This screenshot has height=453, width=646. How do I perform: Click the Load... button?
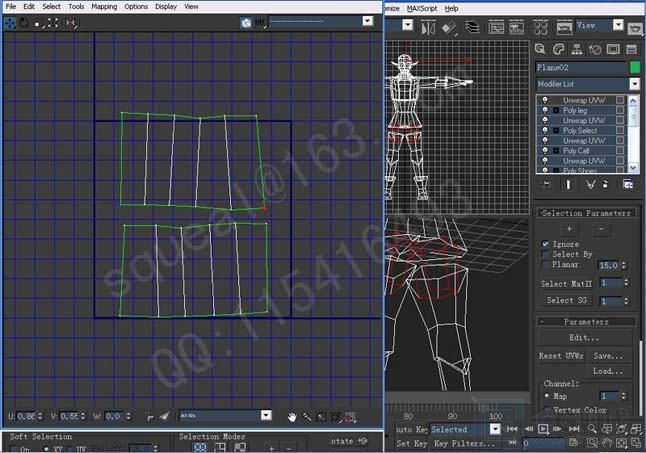pyautogui.click(x=609, y=371)
